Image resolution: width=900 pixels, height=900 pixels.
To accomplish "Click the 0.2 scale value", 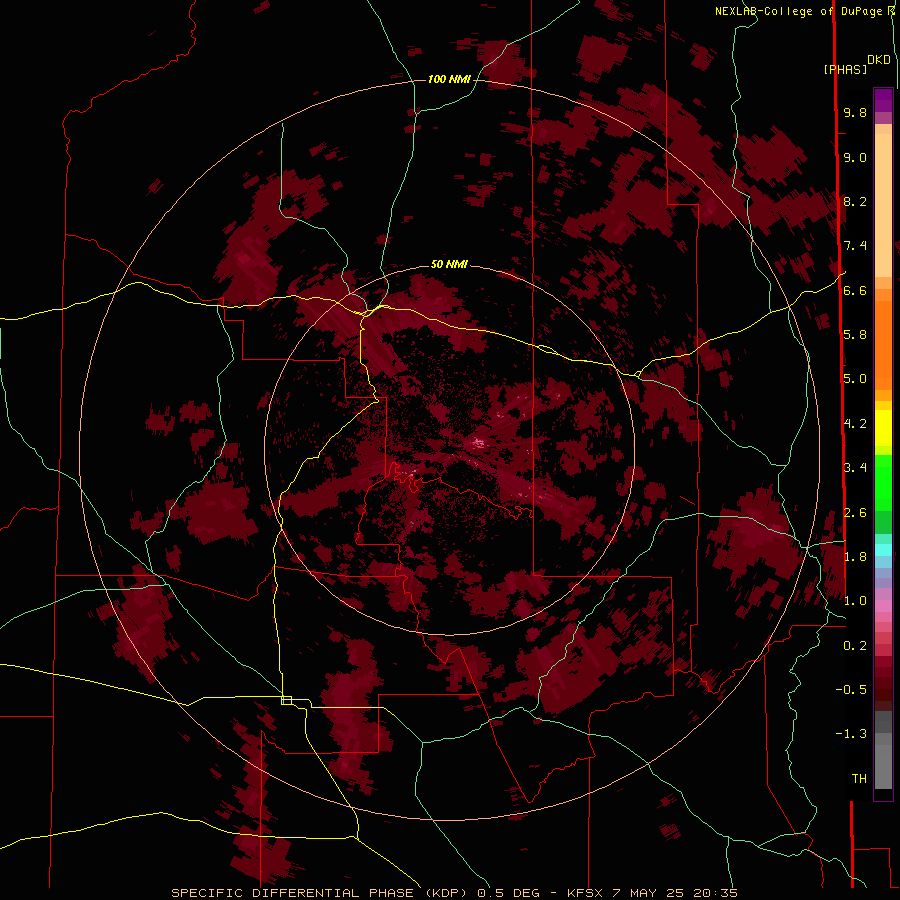I will 855,646.
